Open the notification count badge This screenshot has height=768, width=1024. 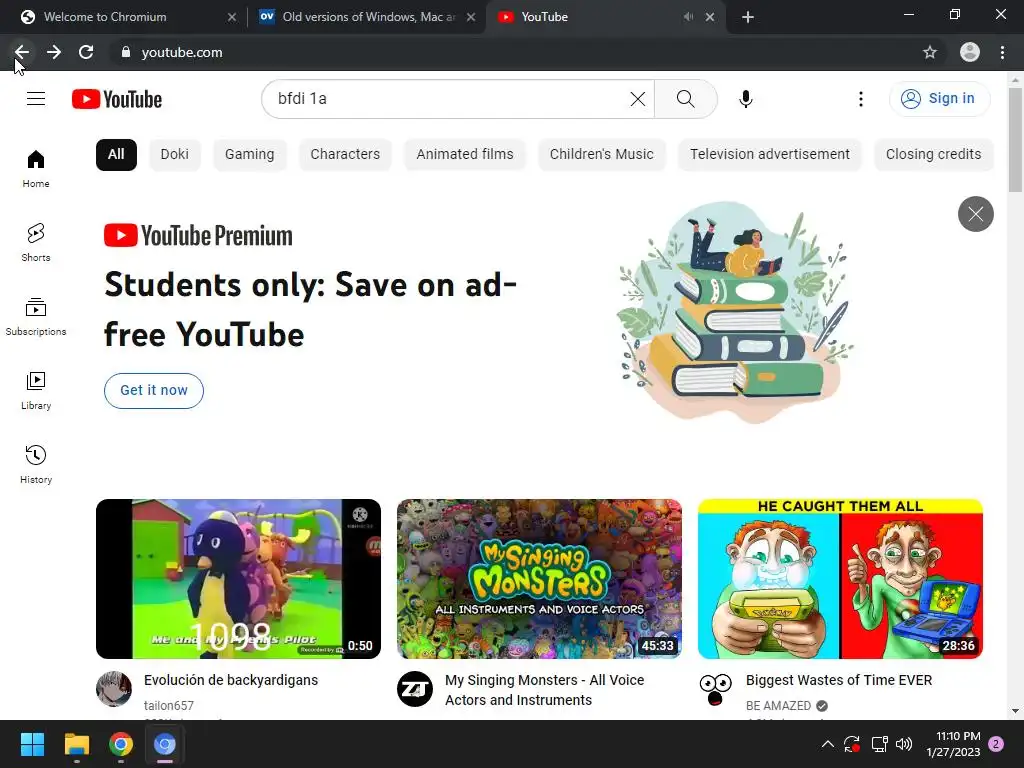click(x=996, y=744)
